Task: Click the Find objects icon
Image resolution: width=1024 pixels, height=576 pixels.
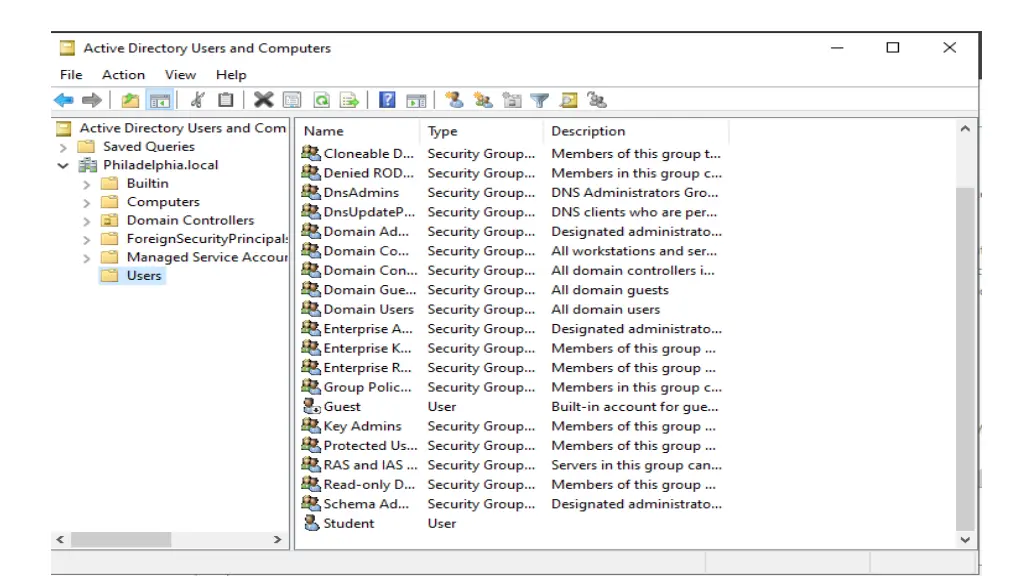Action: click(569, 100)
